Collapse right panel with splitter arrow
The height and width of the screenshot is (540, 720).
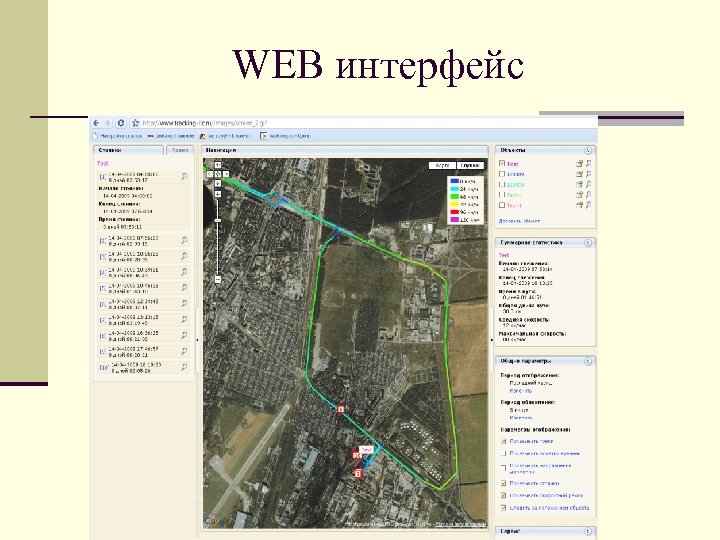click(491, 340)
